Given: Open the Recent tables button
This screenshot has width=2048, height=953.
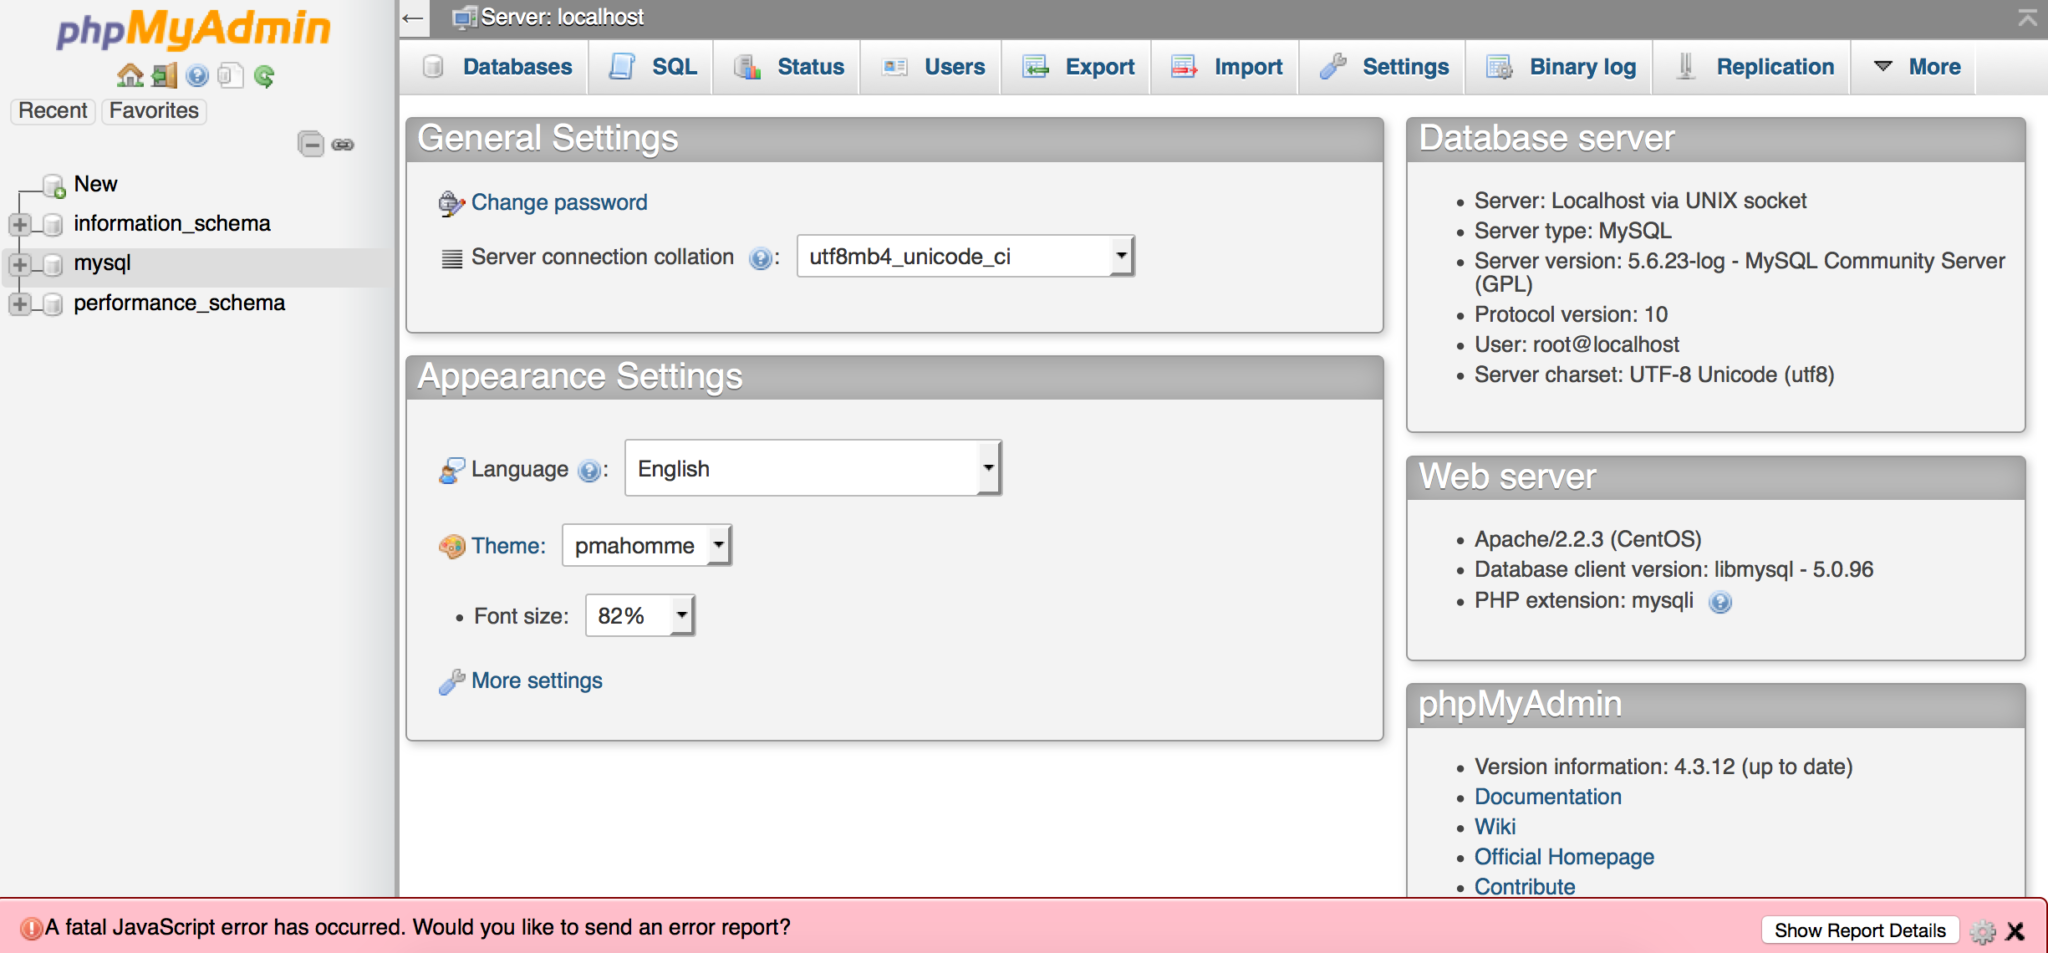Looking at the screenshot, I should point(53,111).
